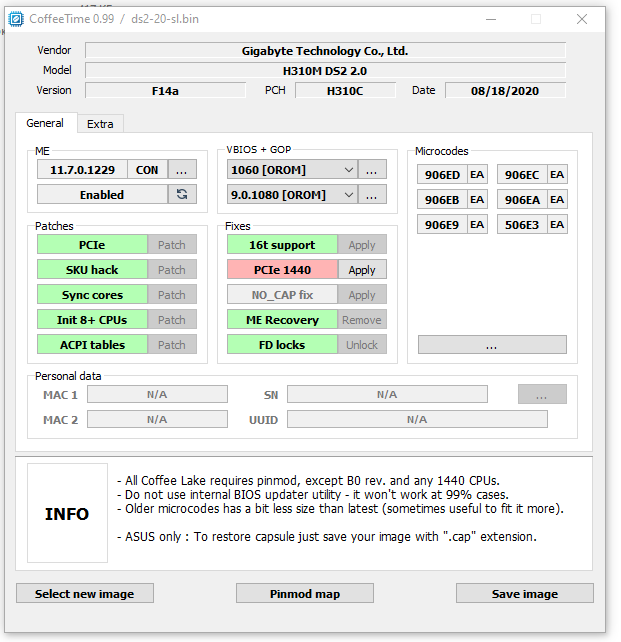Screen dimensions: 621x642
Task: Click the Personal data '...' button
Action: tap(542, 394)
